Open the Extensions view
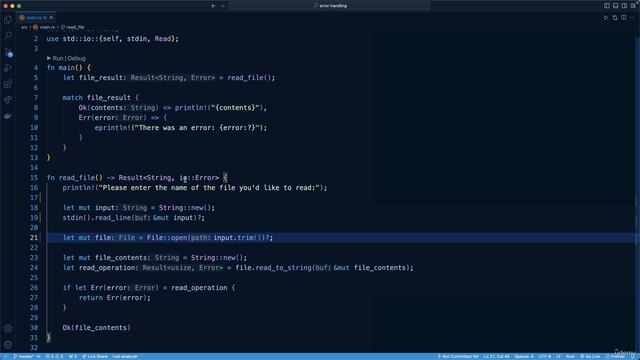This screenshot has width=640, height=360. click(8, 84)
